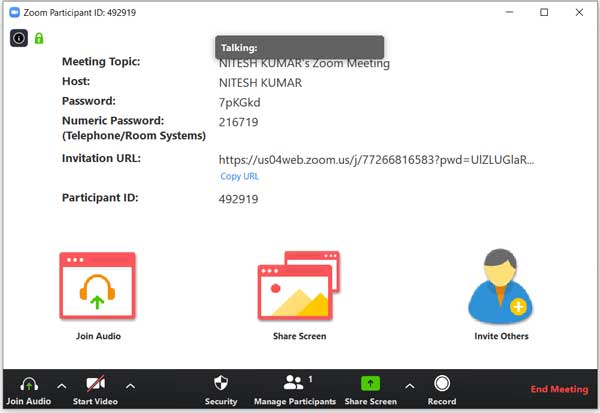The width and height of the screenshot is (600, 413).
Task: Click the Copy URL link
Action: click(x=240, y=176)
